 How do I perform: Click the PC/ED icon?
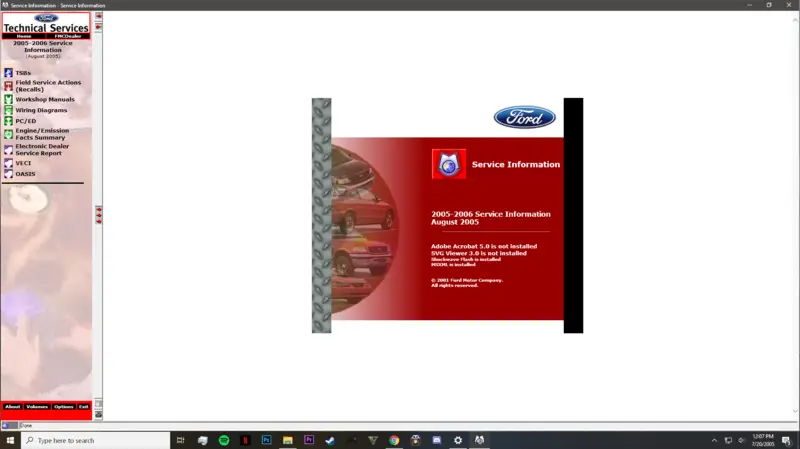[8, 121]
